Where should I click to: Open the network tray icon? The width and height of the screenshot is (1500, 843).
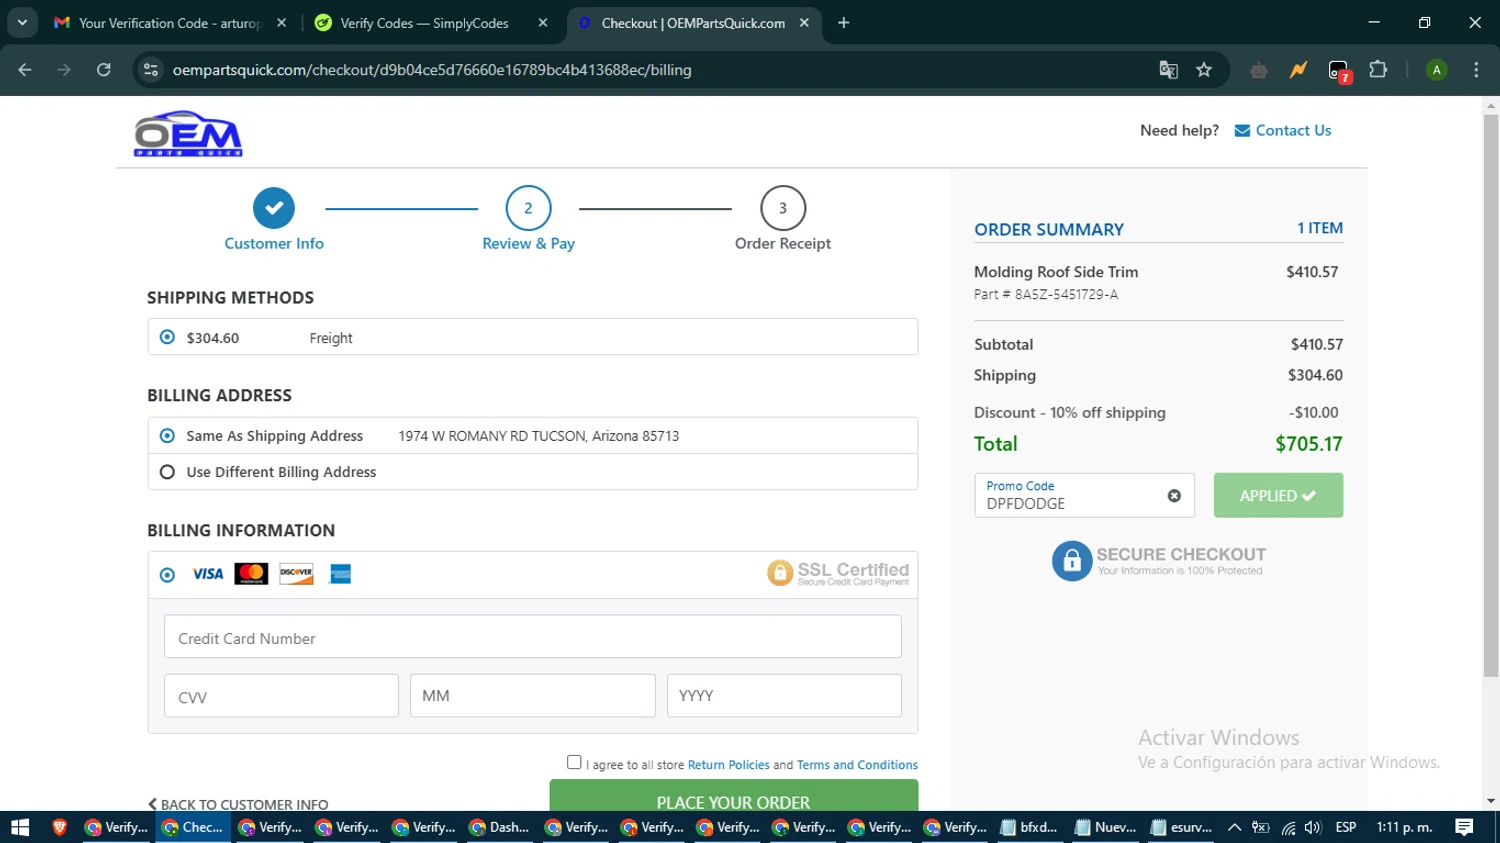(x=1288, y=828)
